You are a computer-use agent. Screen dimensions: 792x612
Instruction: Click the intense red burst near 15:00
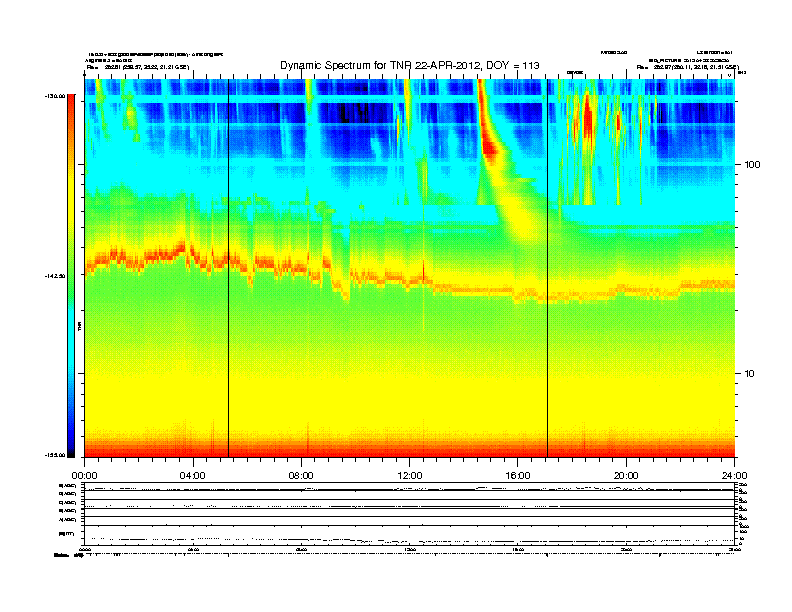[488, 139]
